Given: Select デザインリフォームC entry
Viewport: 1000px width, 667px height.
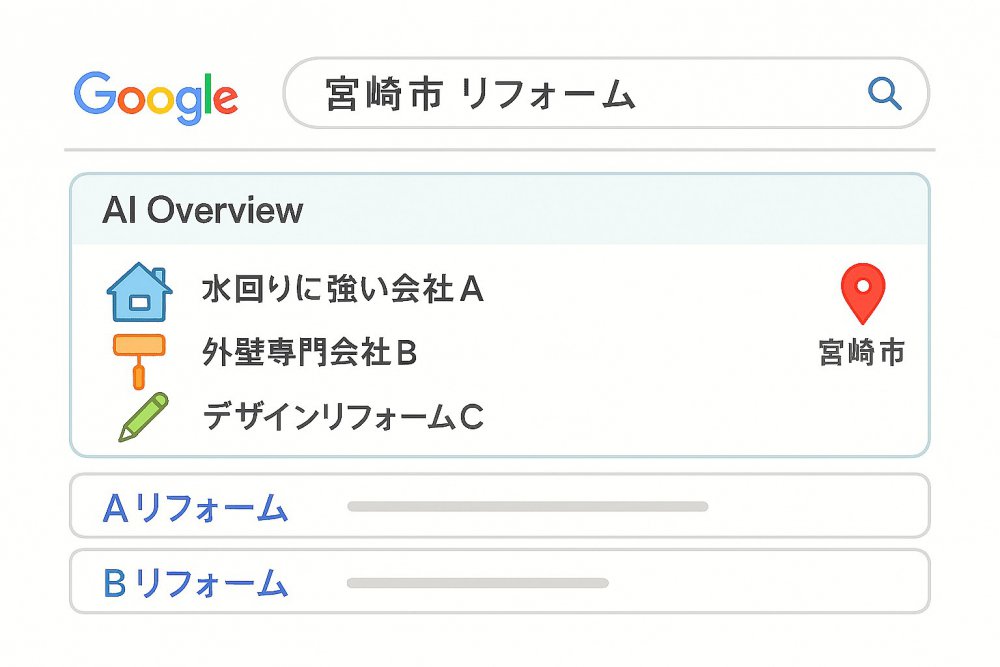Looking at the screenshot, I should pyautogui.click(x=343, y=417).
